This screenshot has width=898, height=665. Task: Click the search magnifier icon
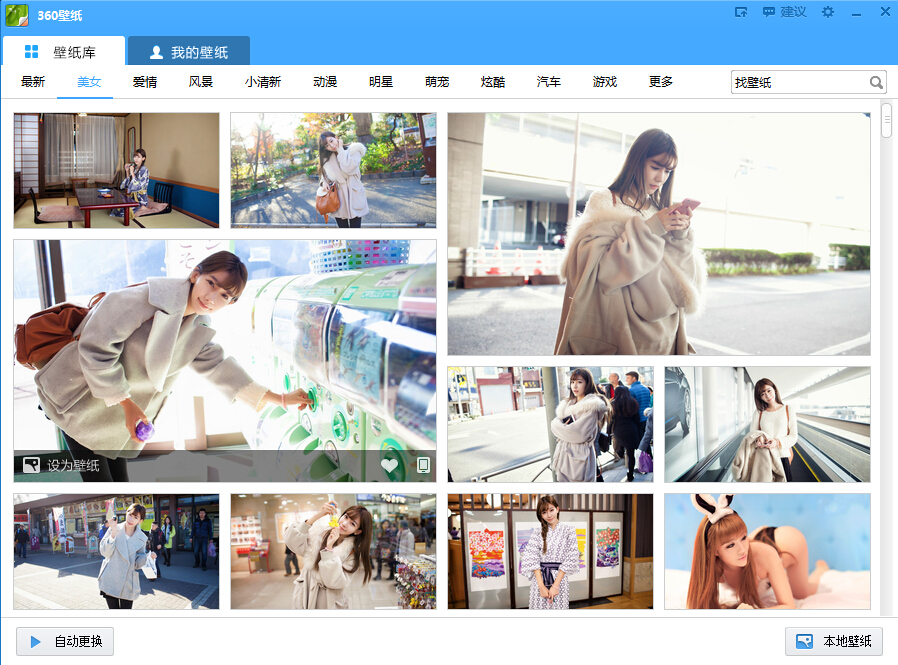click(876, 83)
